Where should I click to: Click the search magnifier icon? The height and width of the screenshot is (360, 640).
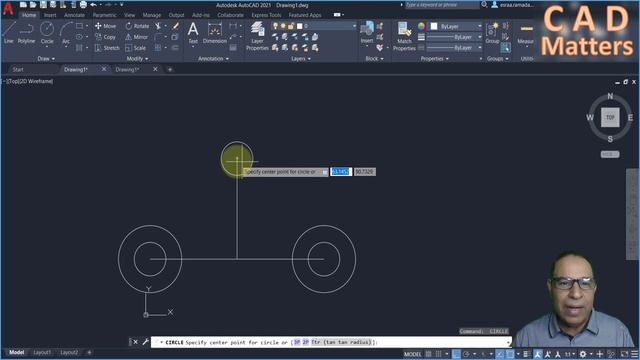484,5
